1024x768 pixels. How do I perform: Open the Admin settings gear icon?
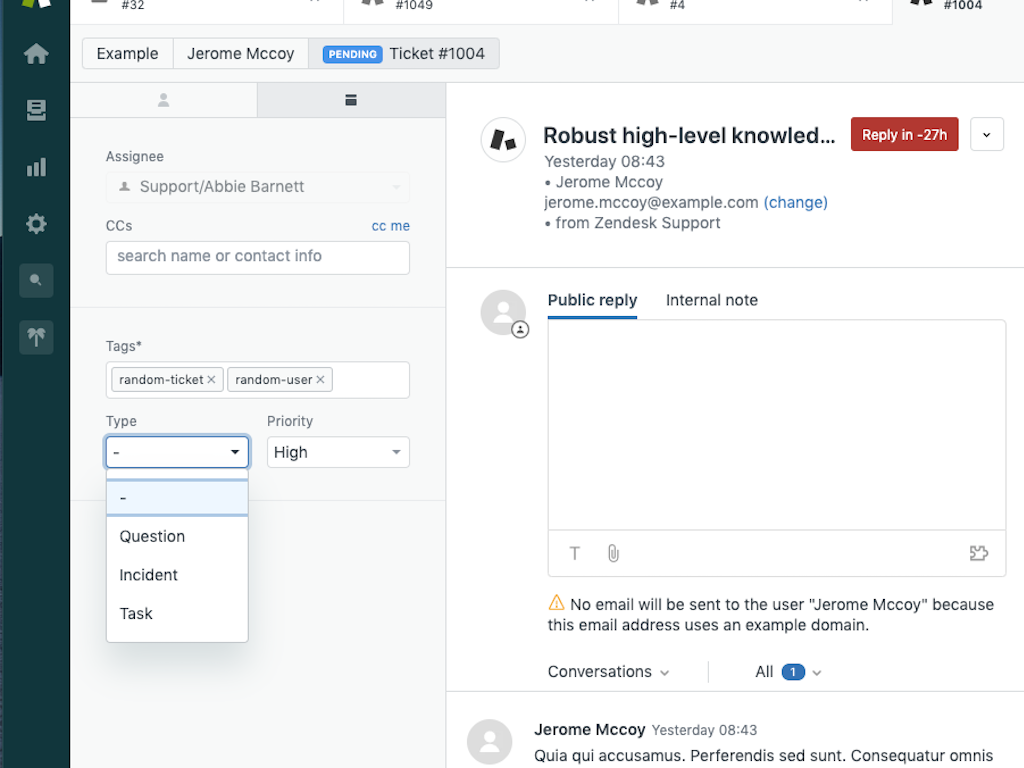pos(36,223)
